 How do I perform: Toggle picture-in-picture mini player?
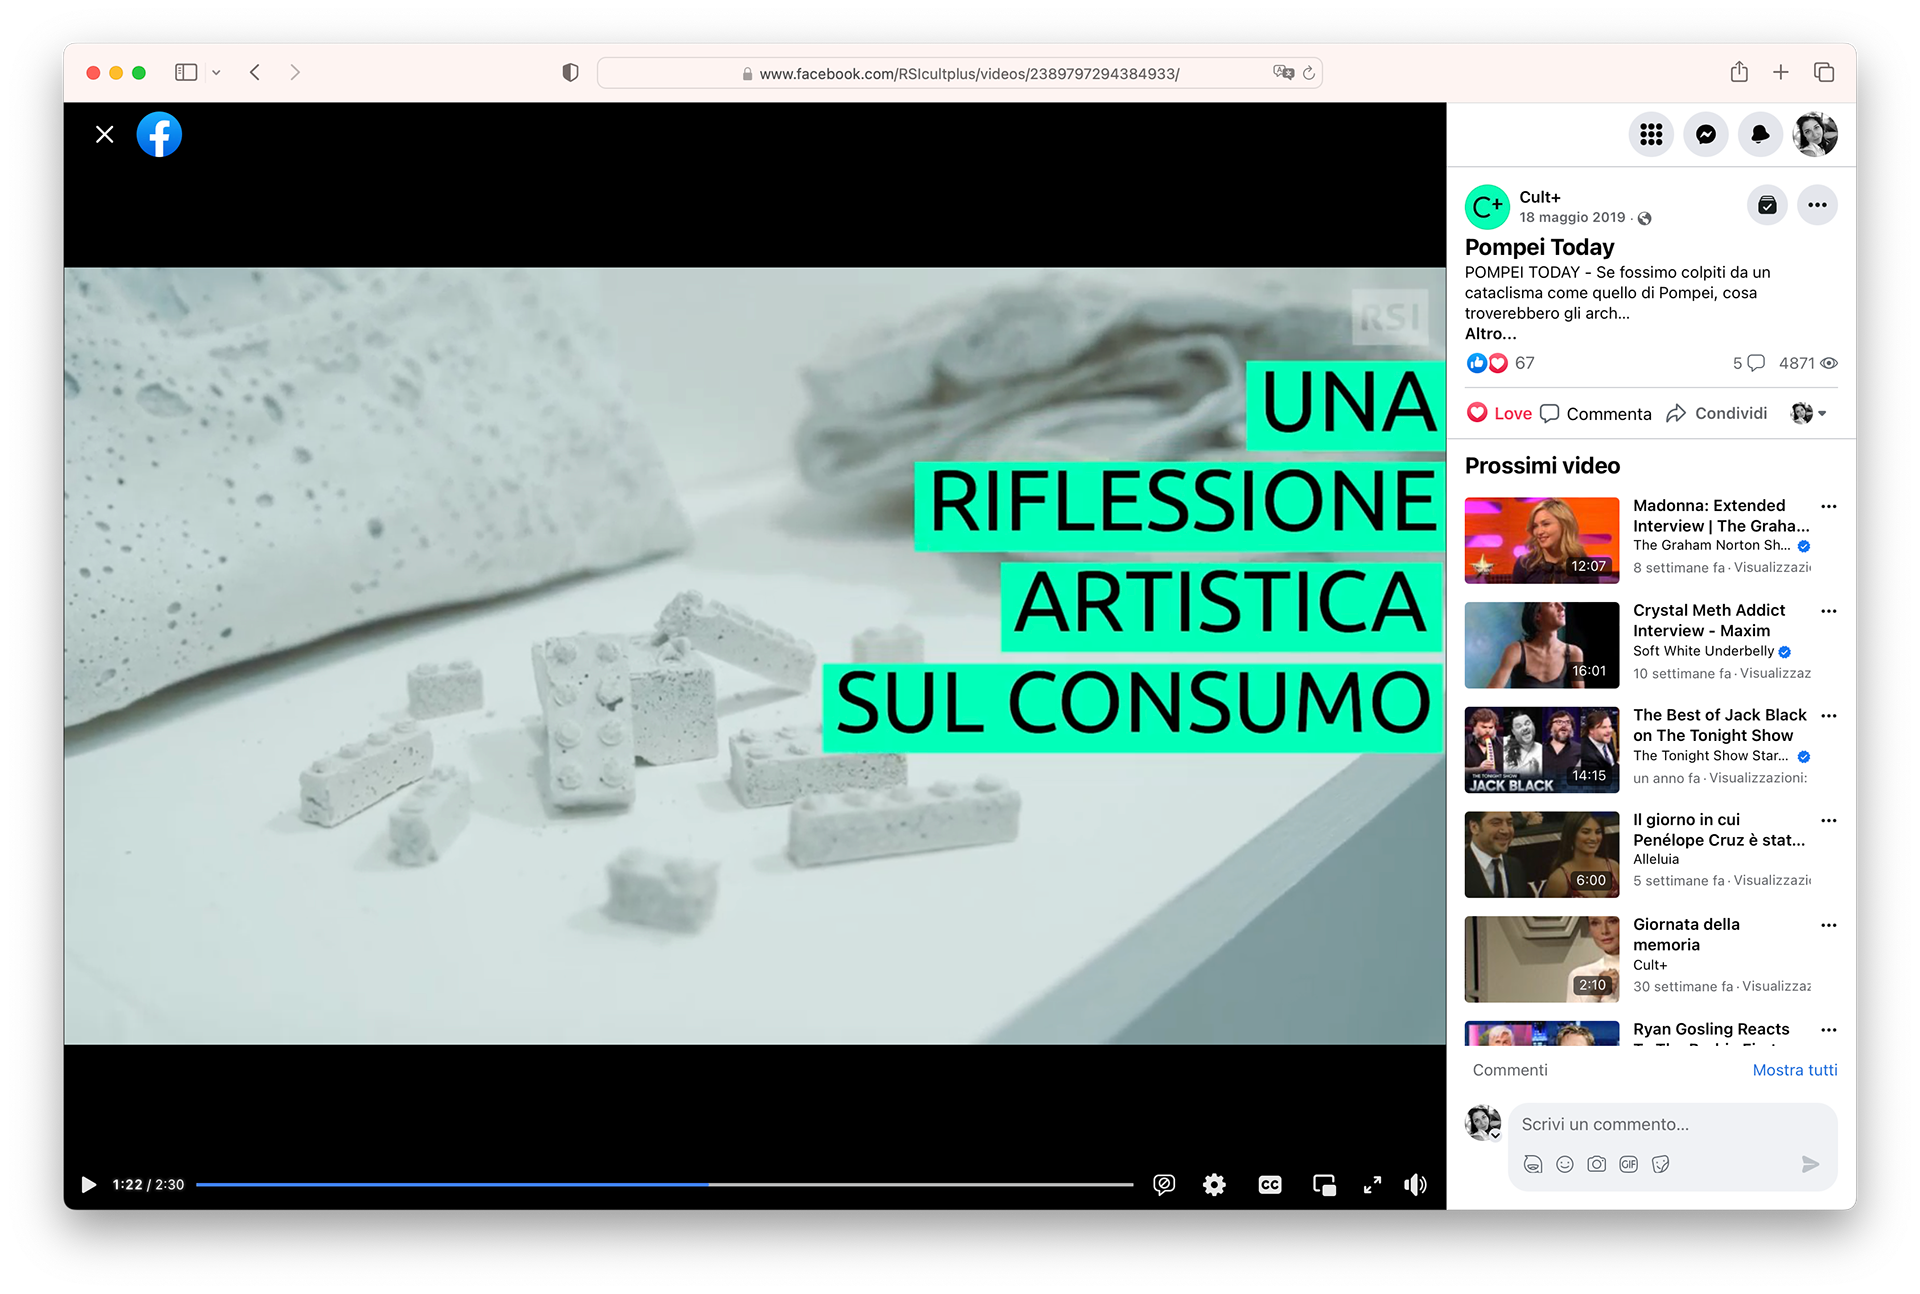pos(1324,1185)
